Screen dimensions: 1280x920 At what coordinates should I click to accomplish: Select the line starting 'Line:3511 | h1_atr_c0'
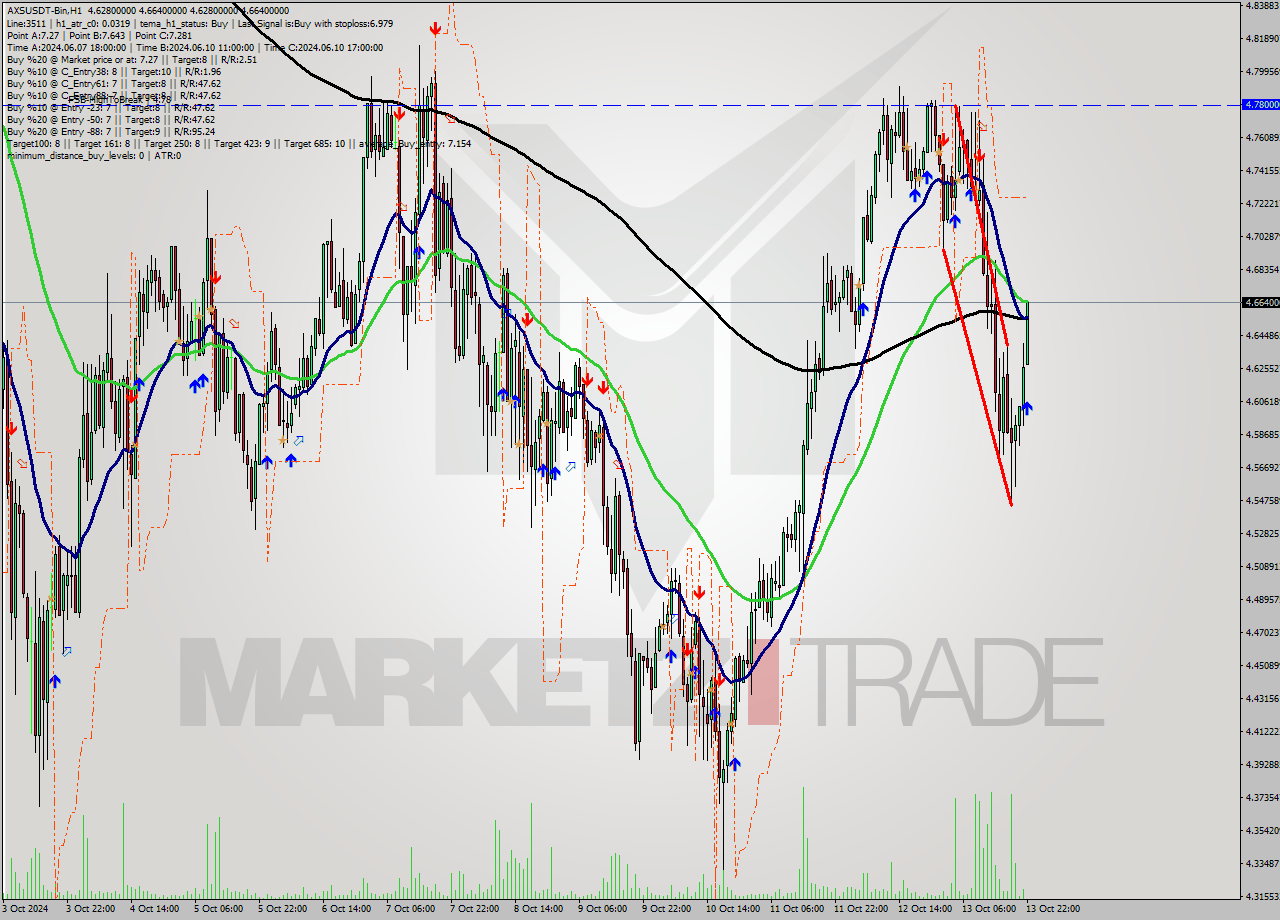tap(202, 23)
